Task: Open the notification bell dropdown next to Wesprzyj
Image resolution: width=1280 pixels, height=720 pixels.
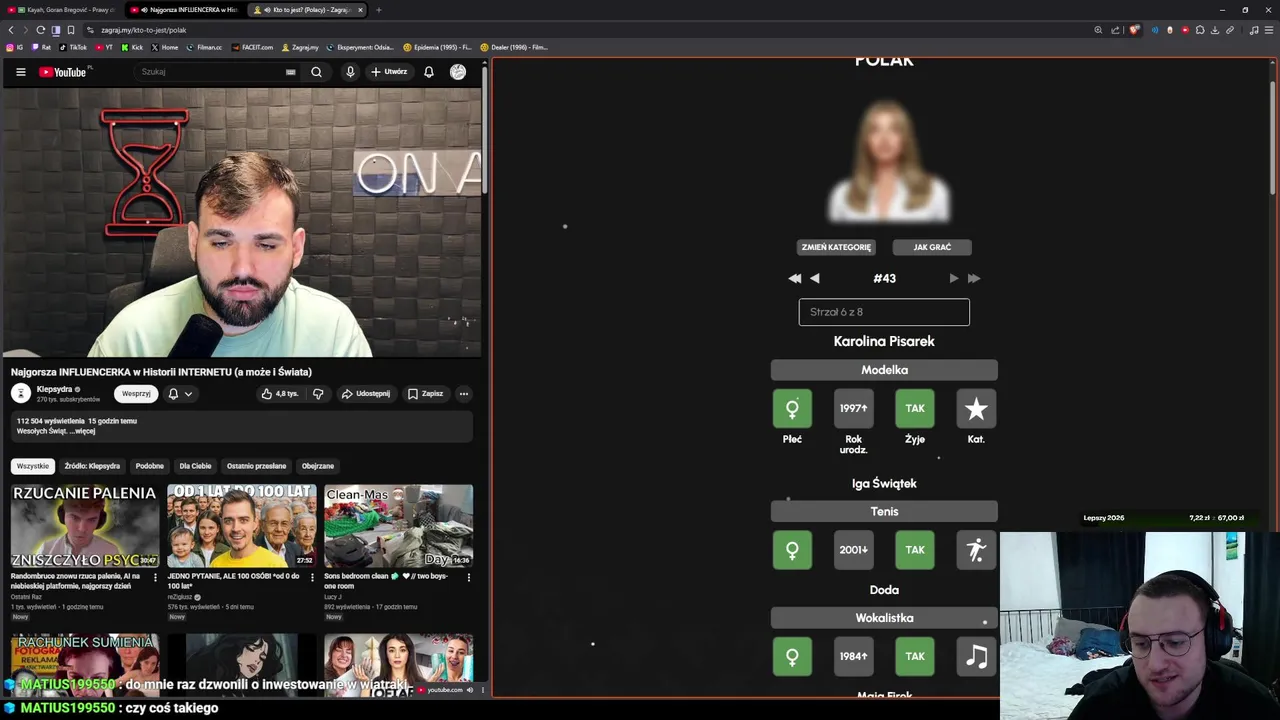Action: click(x=180, y=394)
